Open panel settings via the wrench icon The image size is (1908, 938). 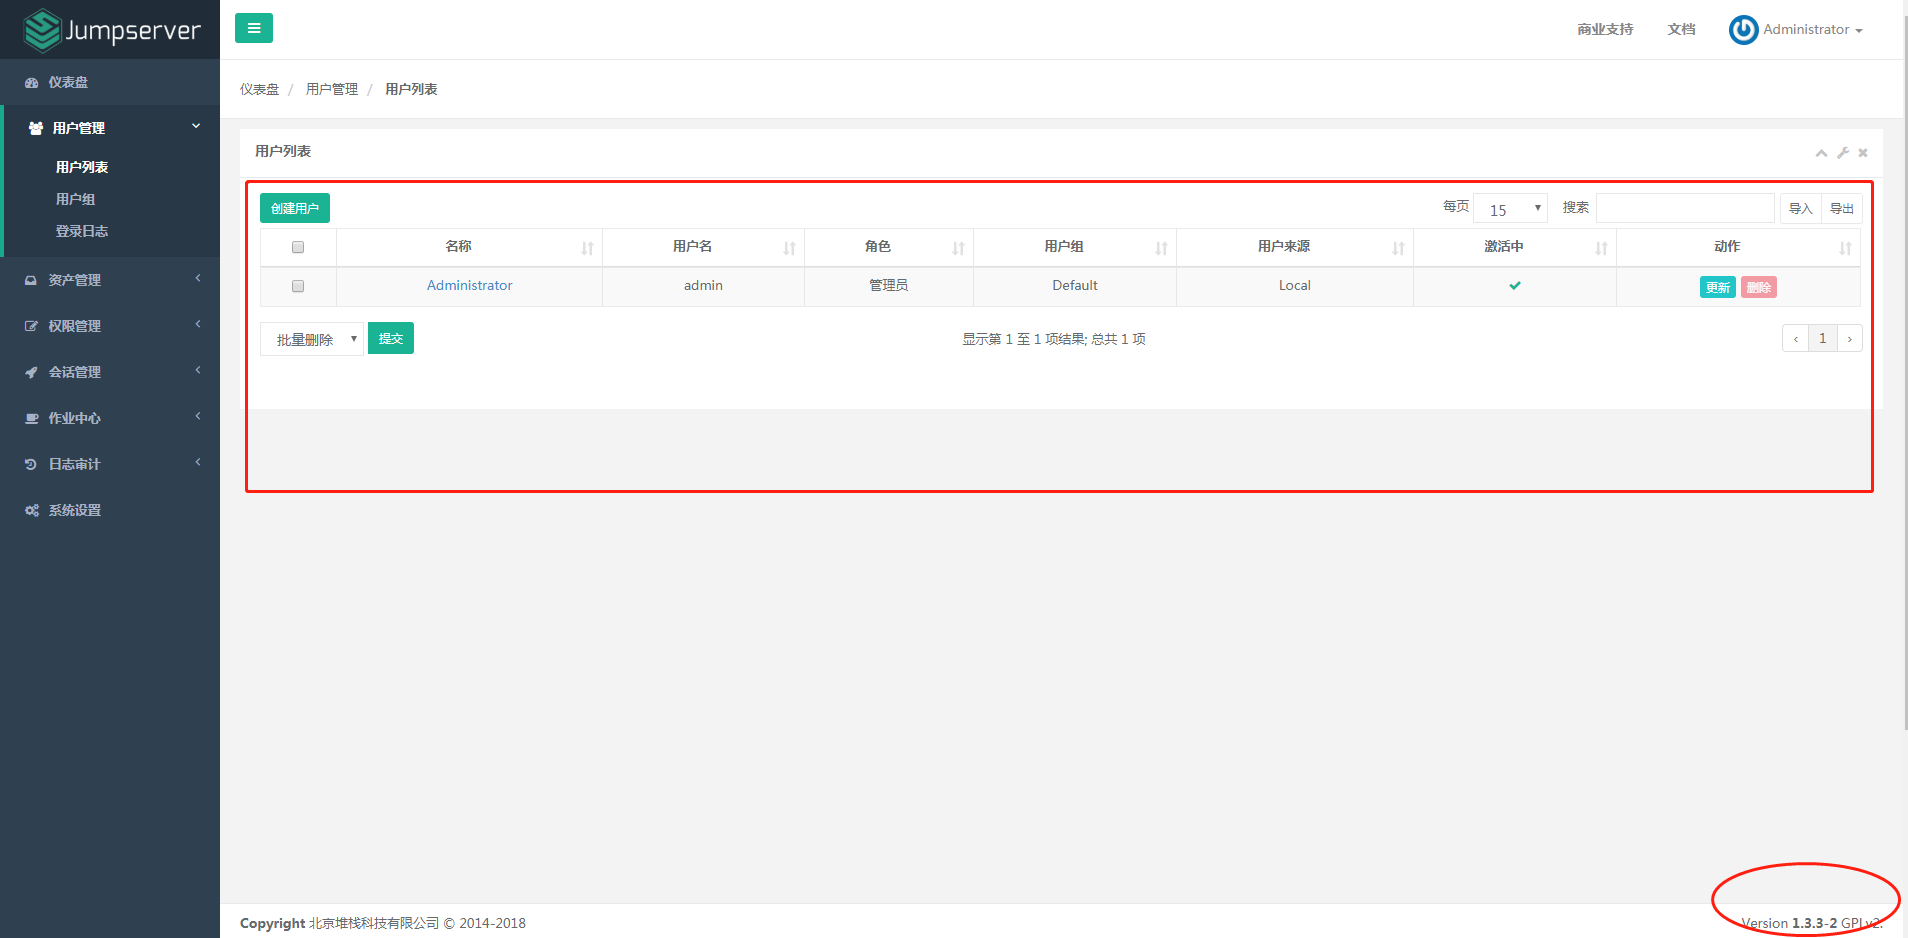click(1843, 153)
